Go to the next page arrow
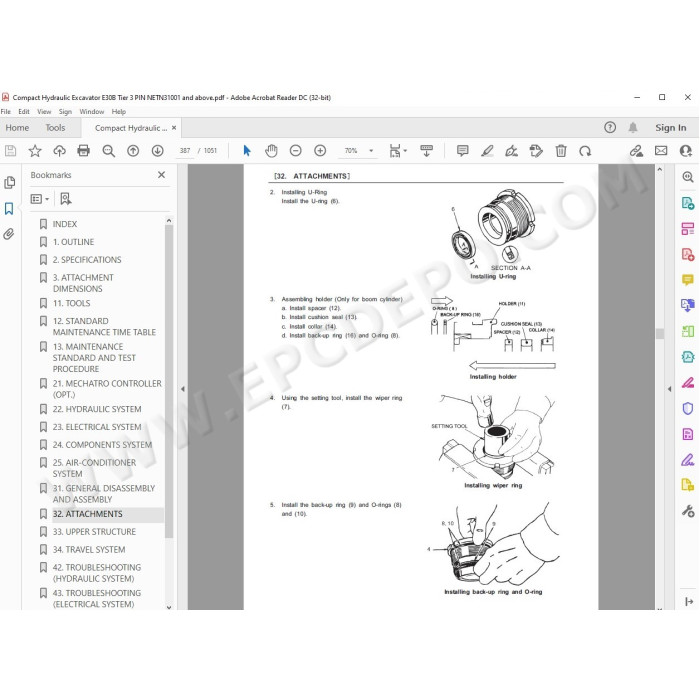700x700 pixels. [158, 151]
